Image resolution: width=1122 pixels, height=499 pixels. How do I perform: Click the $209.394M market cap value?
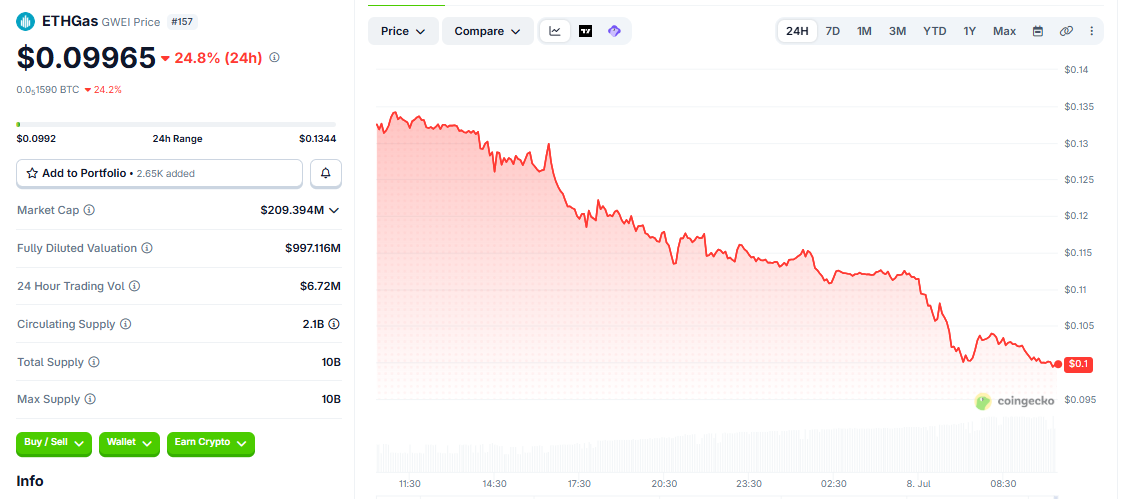(292, 210)
